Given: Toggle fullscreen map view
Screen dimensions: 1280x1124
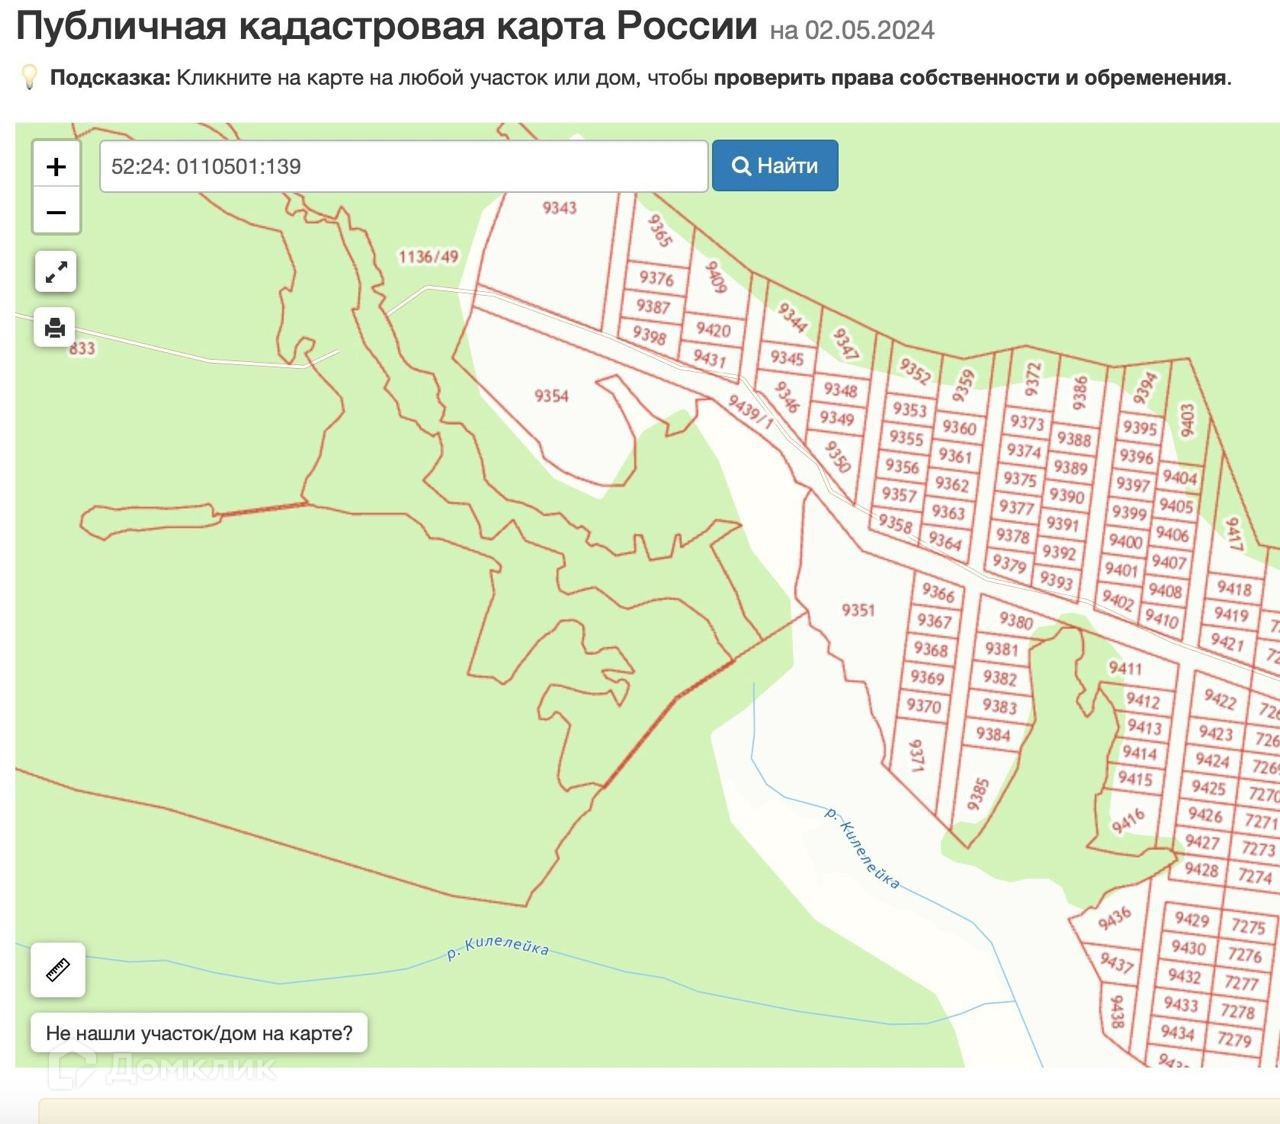Looking at the screenshot, I should point(56,271).
